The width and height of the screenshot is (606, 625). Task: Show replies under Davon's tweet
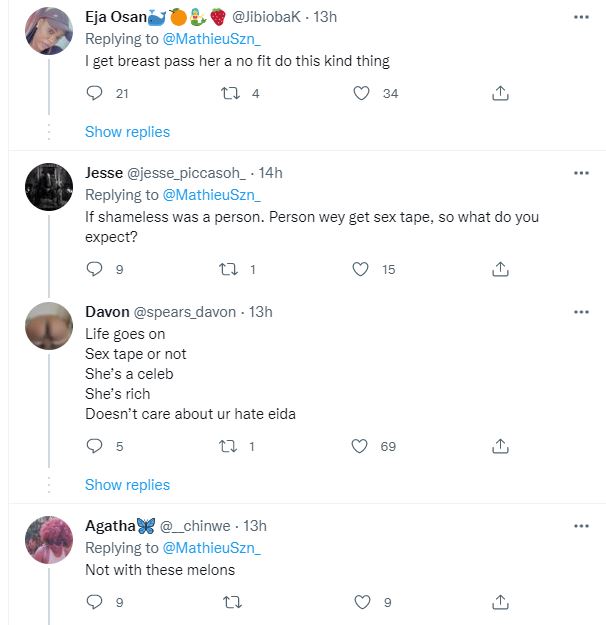click(x=127, y=485)
